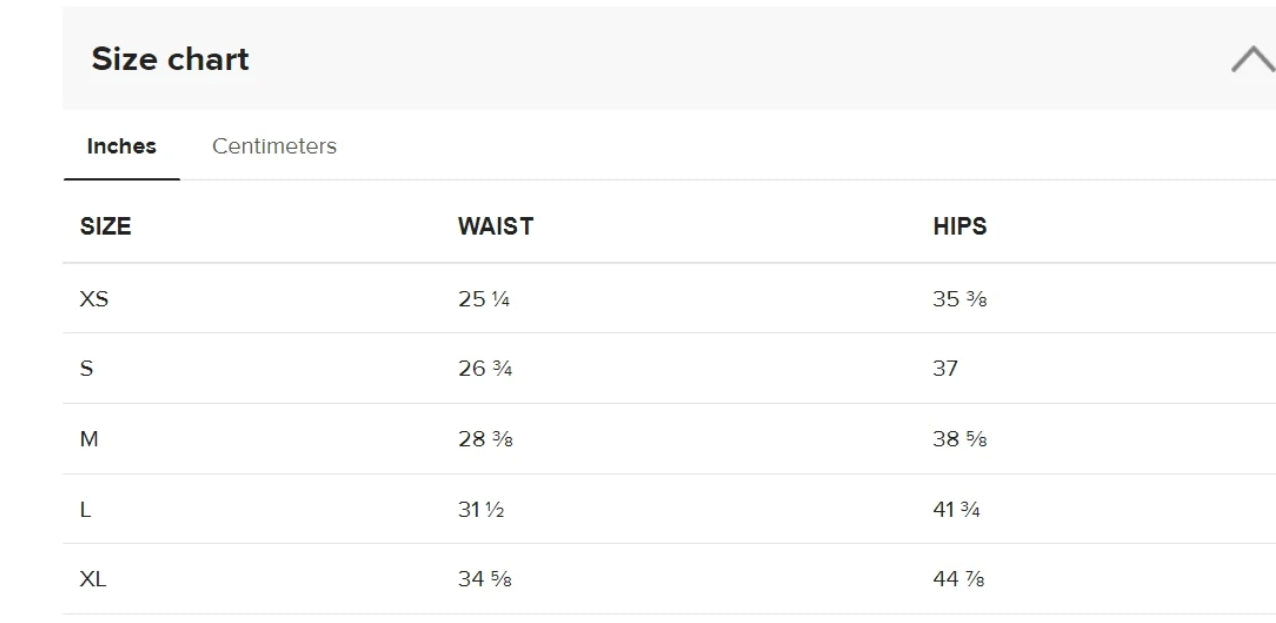Select the XS size row label
This screenshot has width=1276, height=623.
[94, 299]
